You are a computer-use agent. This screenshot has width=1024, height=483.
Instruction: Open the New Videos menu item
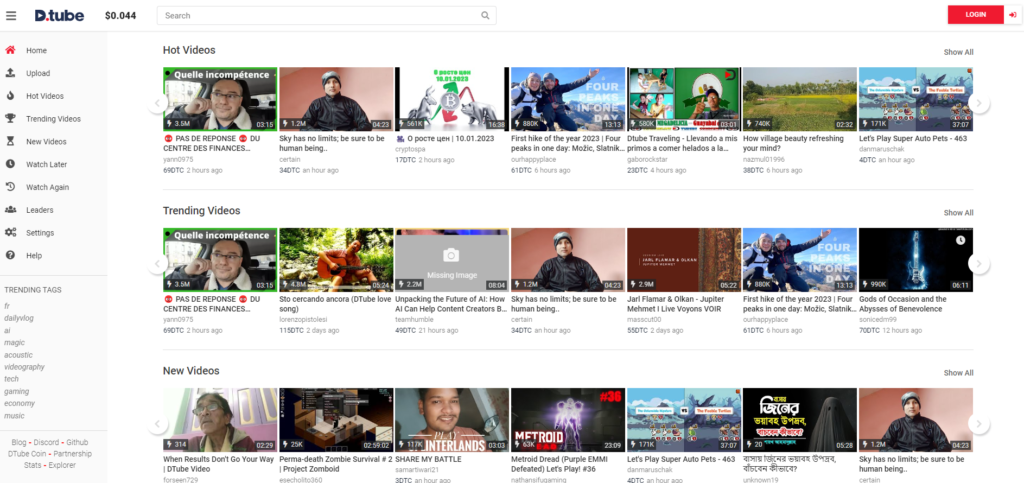point(46,142)
